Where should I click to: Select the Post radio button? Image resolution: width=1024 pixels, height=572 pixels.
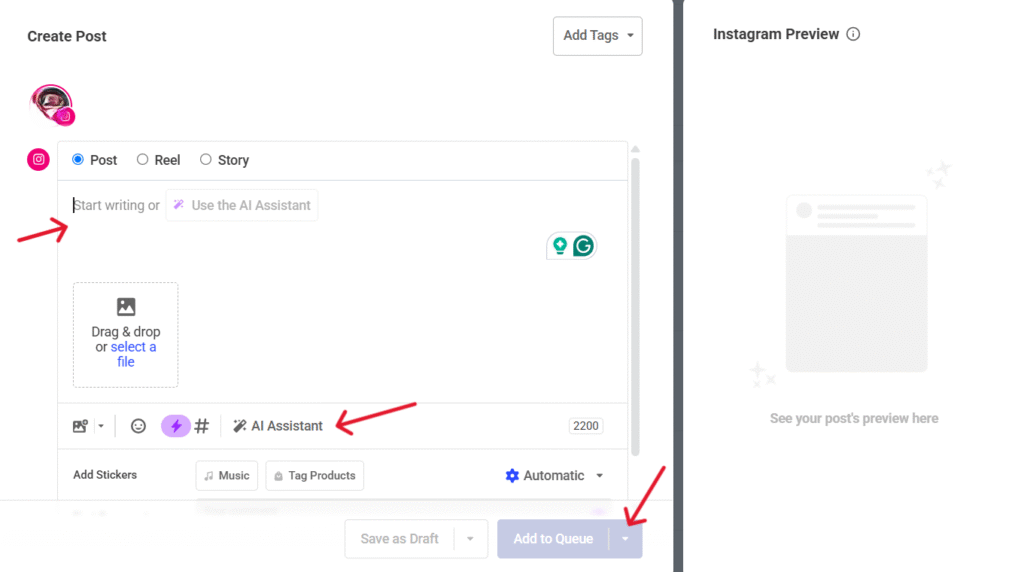(x=78, y=160)
